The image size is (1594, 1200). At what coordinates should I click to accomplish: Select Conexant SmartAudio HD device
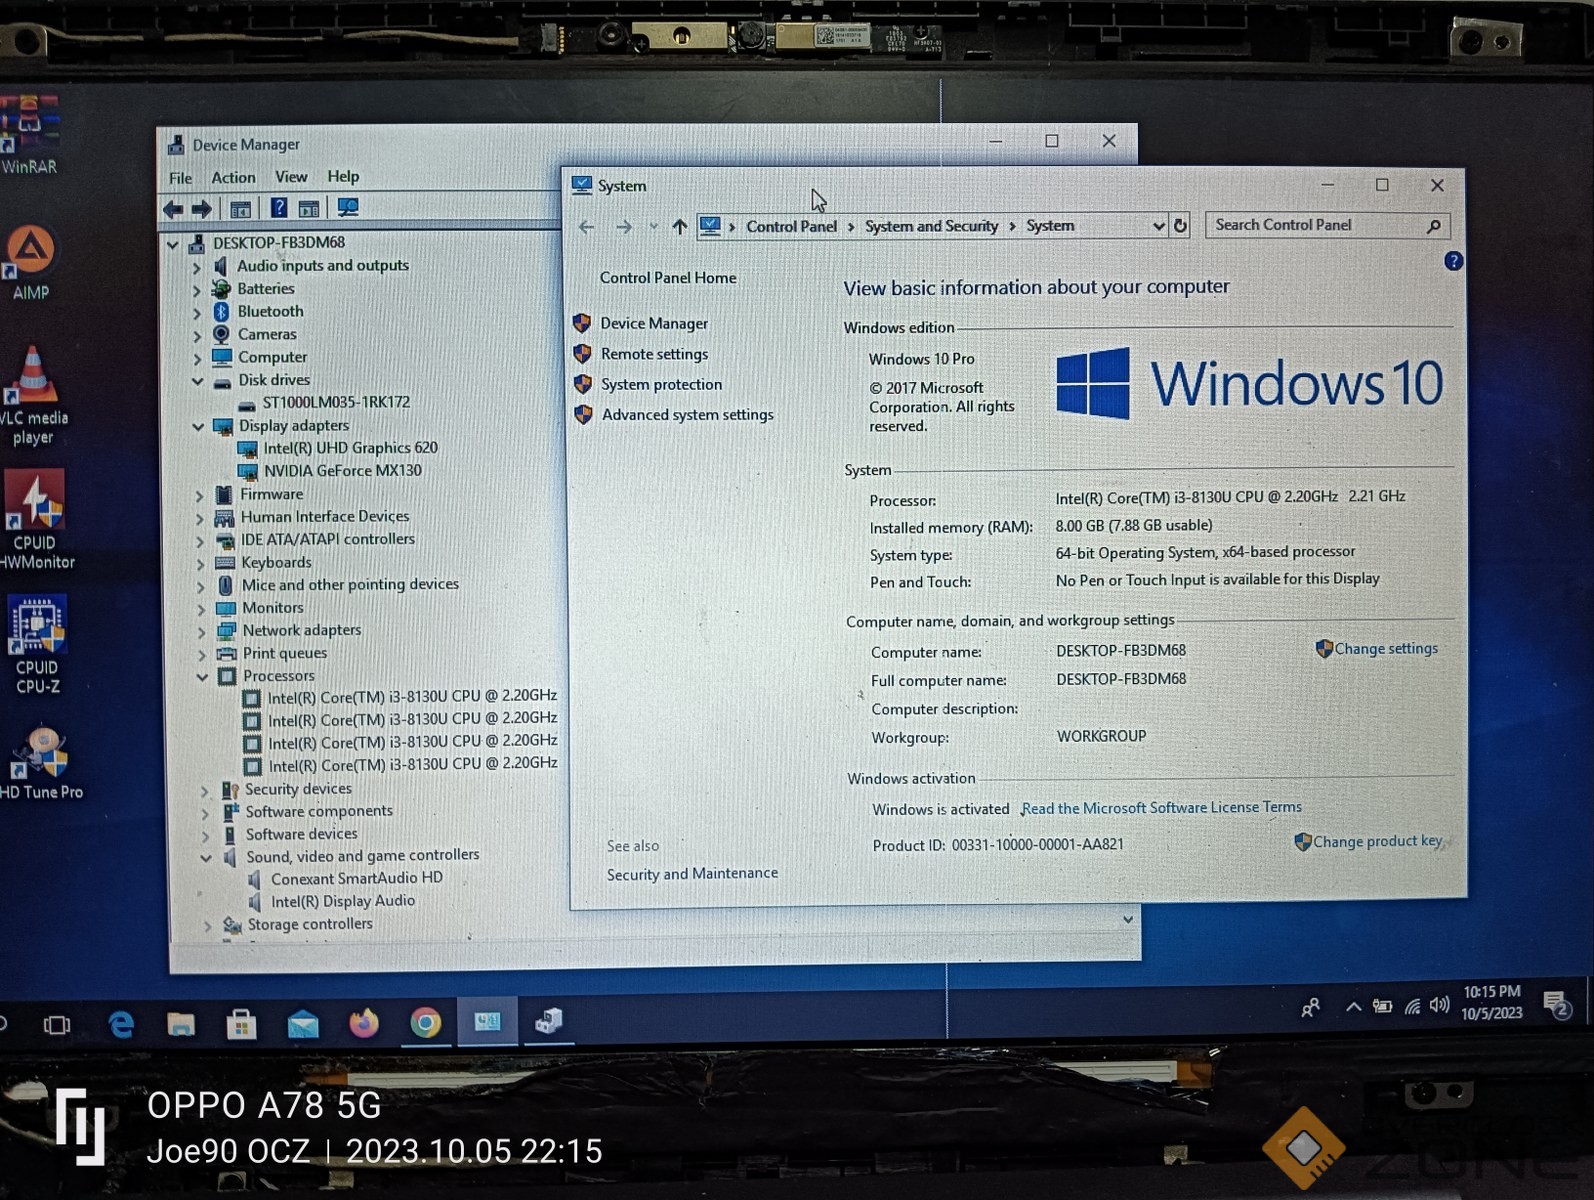356,879
